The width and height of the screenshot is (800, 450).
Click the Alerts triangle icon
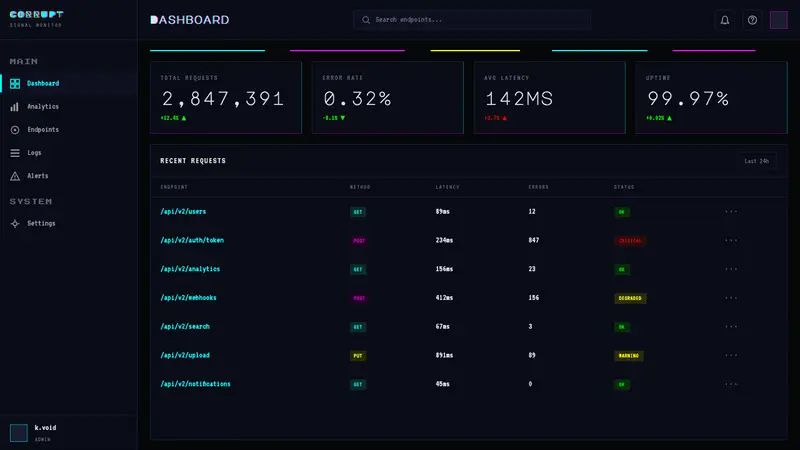pos(15,176)
